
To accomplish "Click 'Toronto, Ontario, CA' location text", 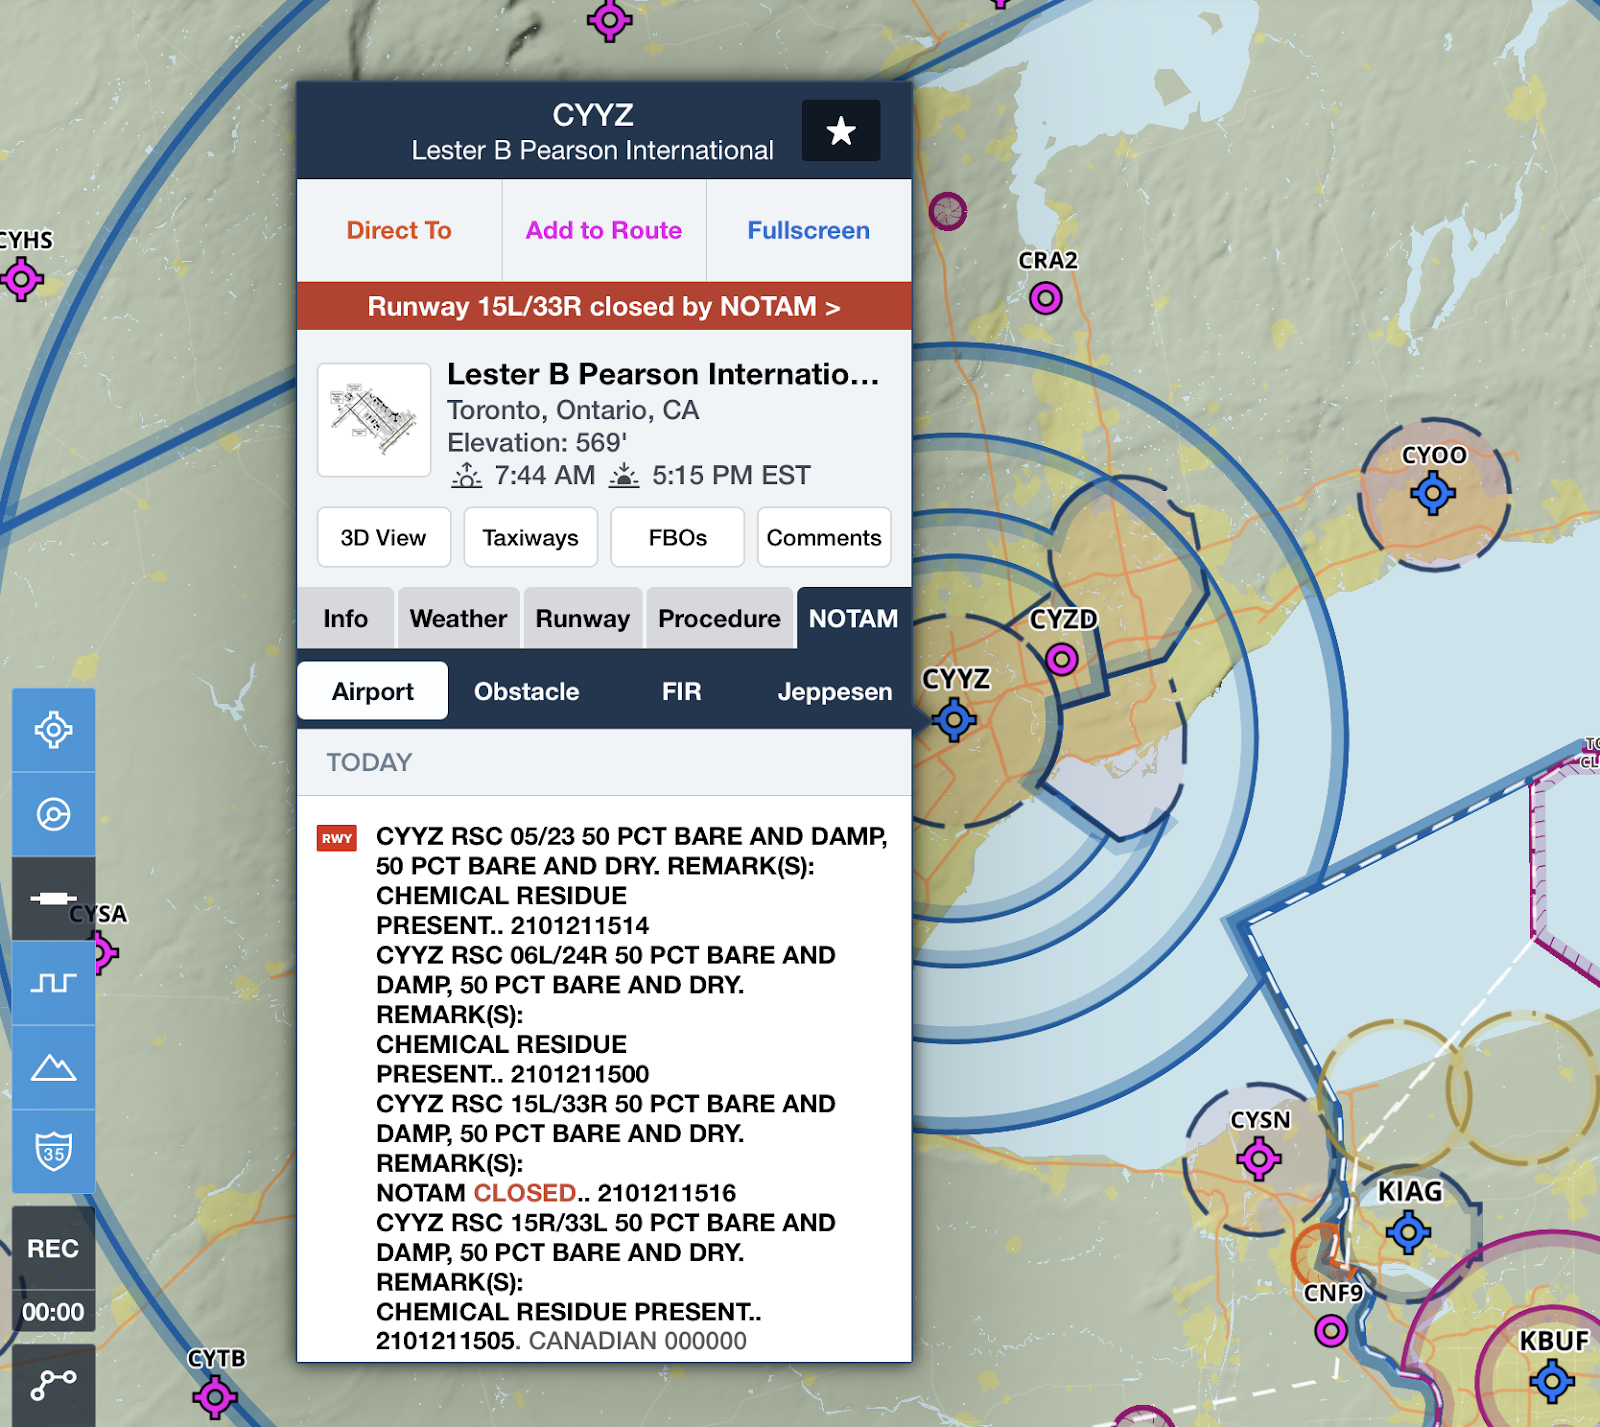I will [573, 410].
